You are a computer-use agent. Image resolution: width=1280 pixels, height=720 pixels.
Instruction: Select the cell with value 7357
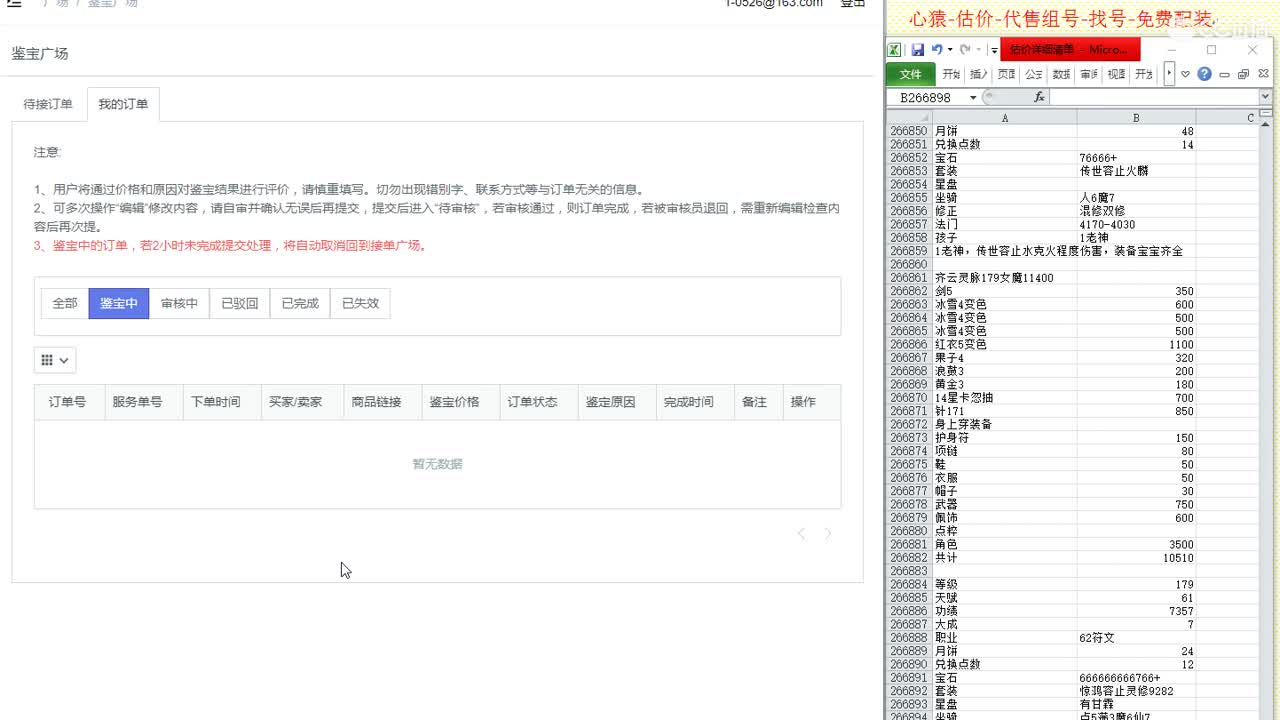click(1136, 611)
